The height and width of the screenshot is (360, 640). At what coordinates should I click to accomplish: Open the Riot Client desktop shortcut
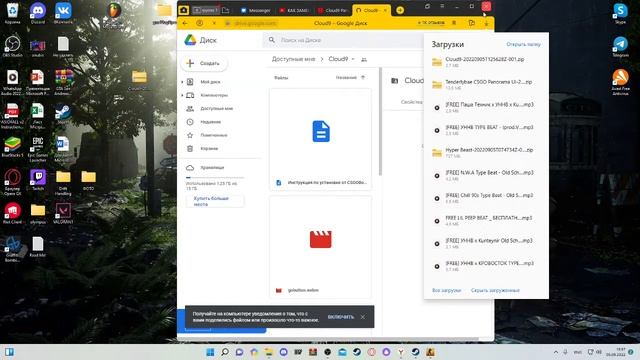(12, 213)
